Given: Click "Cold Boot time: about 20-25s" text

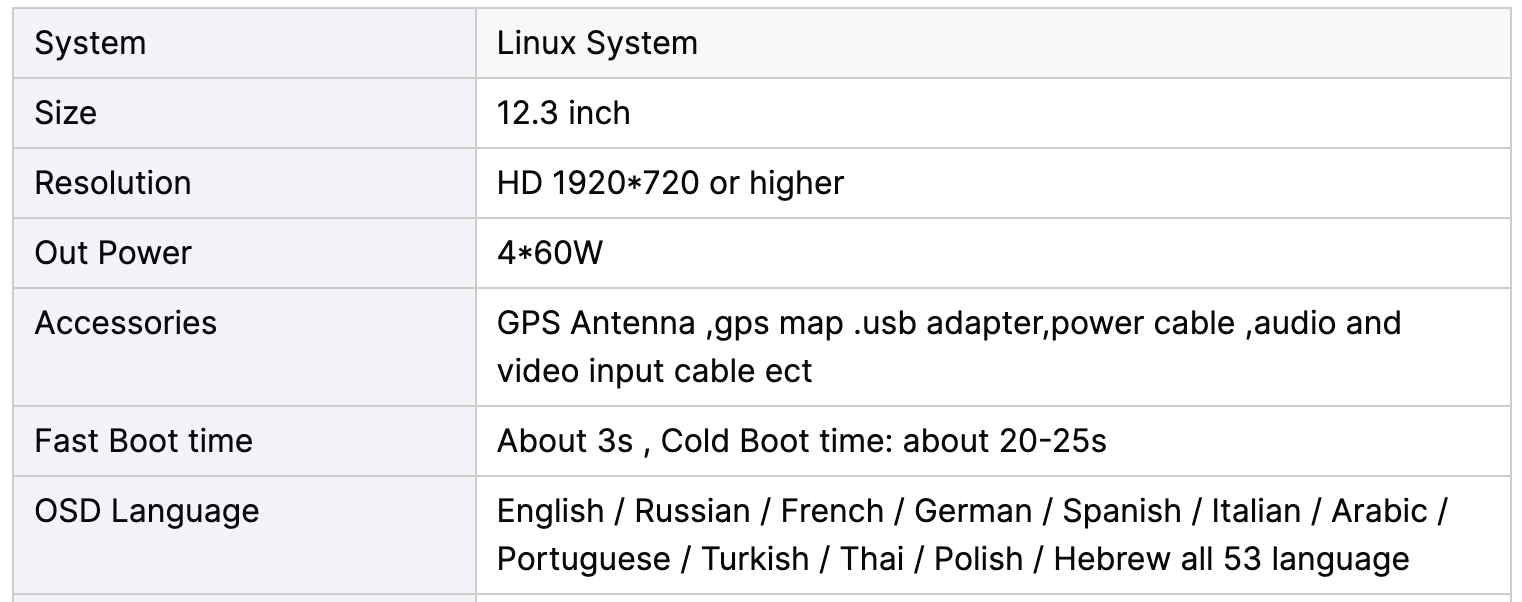Looking at the screenshot, I should pos(884,441).
